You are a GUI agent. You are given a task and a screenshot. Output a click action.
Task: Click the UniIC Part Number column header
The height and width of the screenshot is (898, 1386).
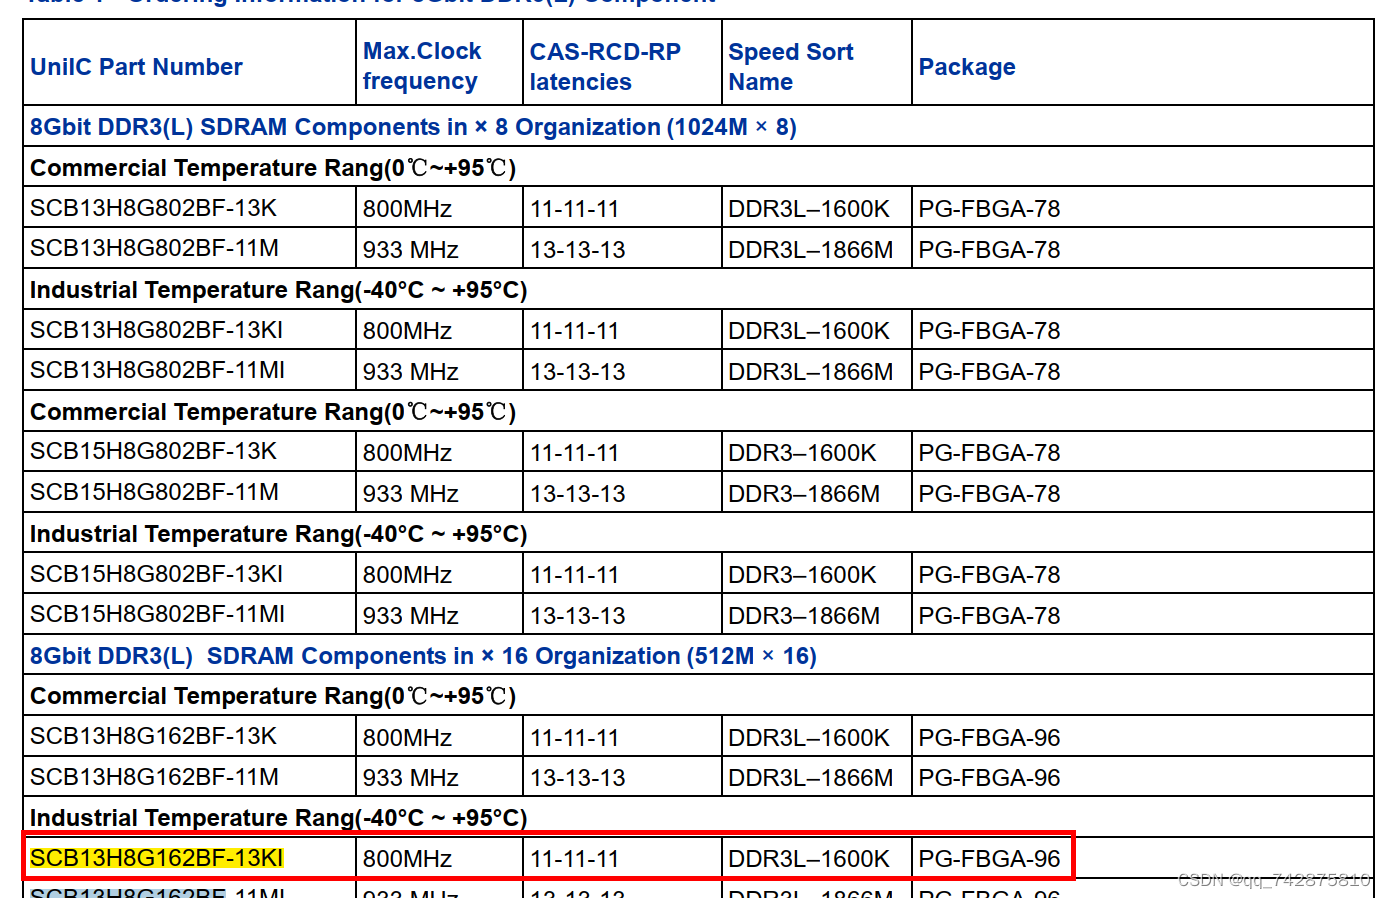pos(136,67)
